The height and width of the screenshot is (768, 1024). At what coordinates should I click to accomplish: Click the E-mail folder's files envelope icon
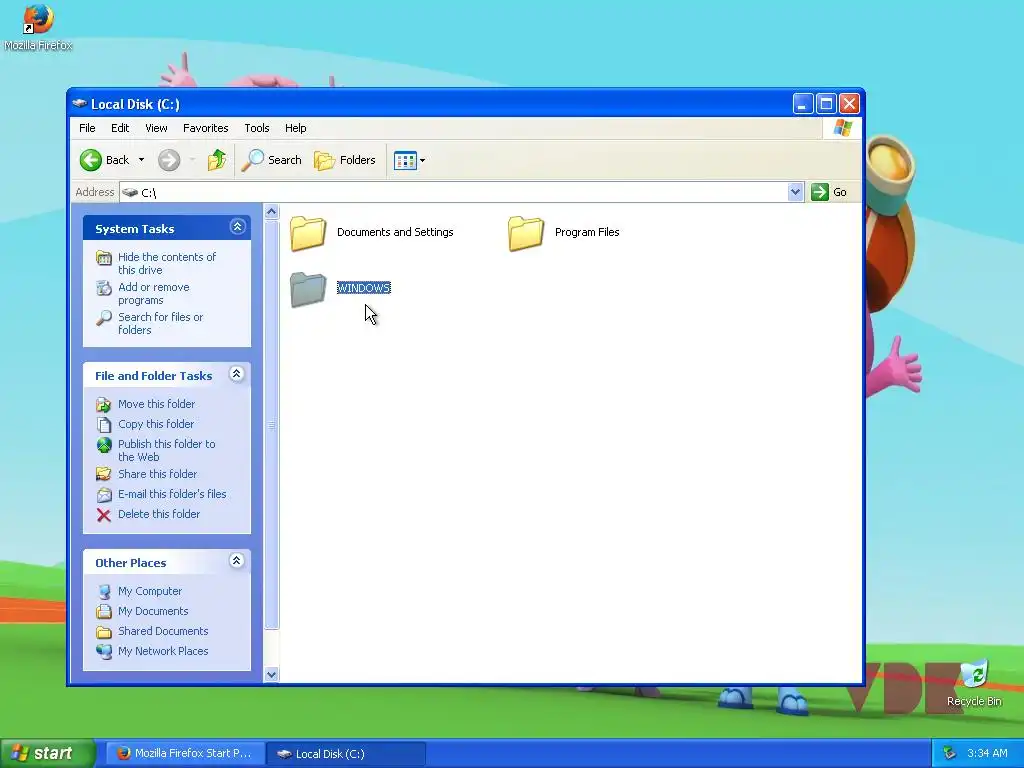coord(104,495)
